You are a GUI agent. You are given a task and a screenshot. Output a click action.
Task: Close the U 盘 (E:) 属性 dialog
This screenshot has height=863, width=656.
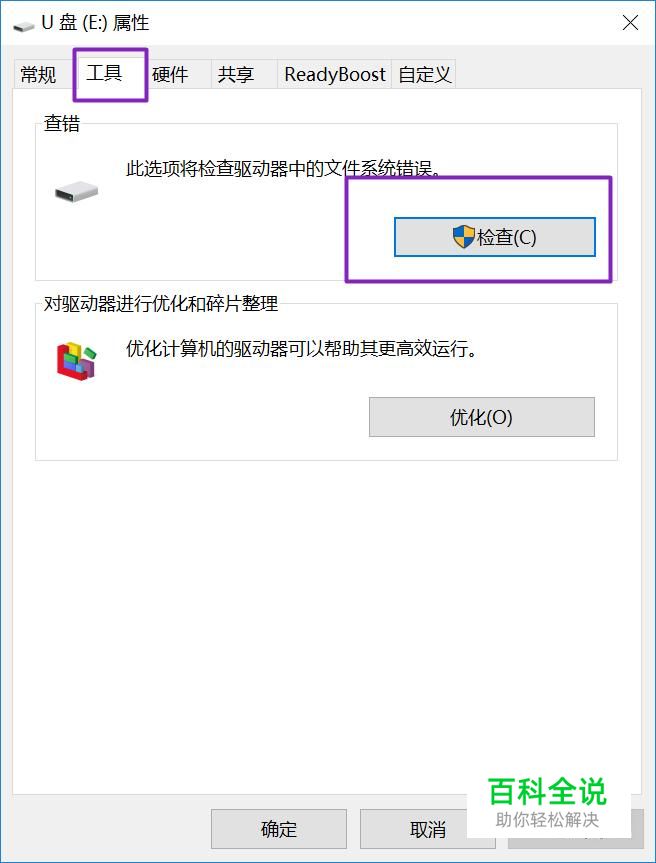(631, 23)
